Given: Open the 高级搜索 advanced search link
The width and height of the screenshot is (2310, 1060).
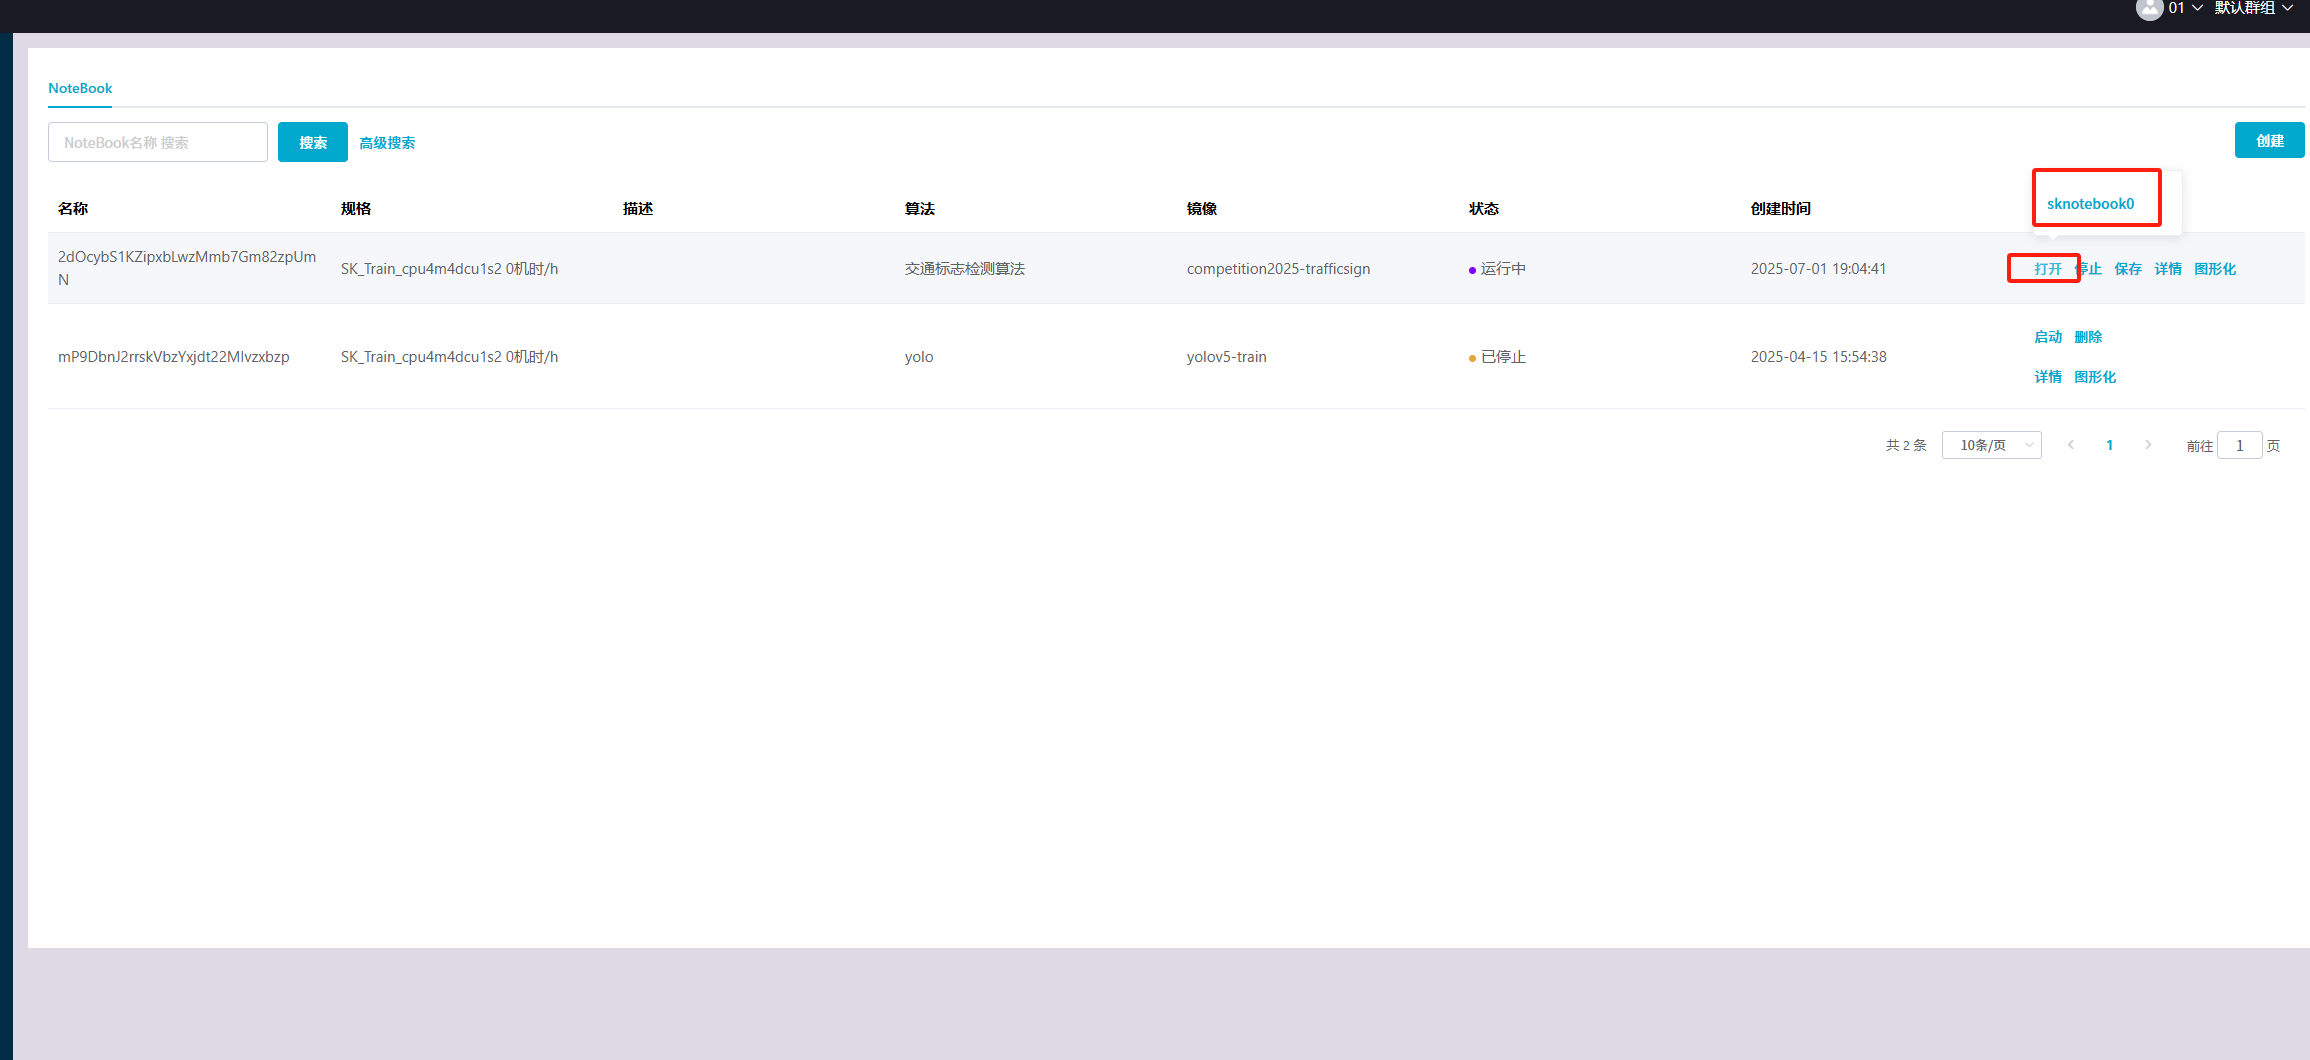Looking at the screenshot, I should pos(387,143).
